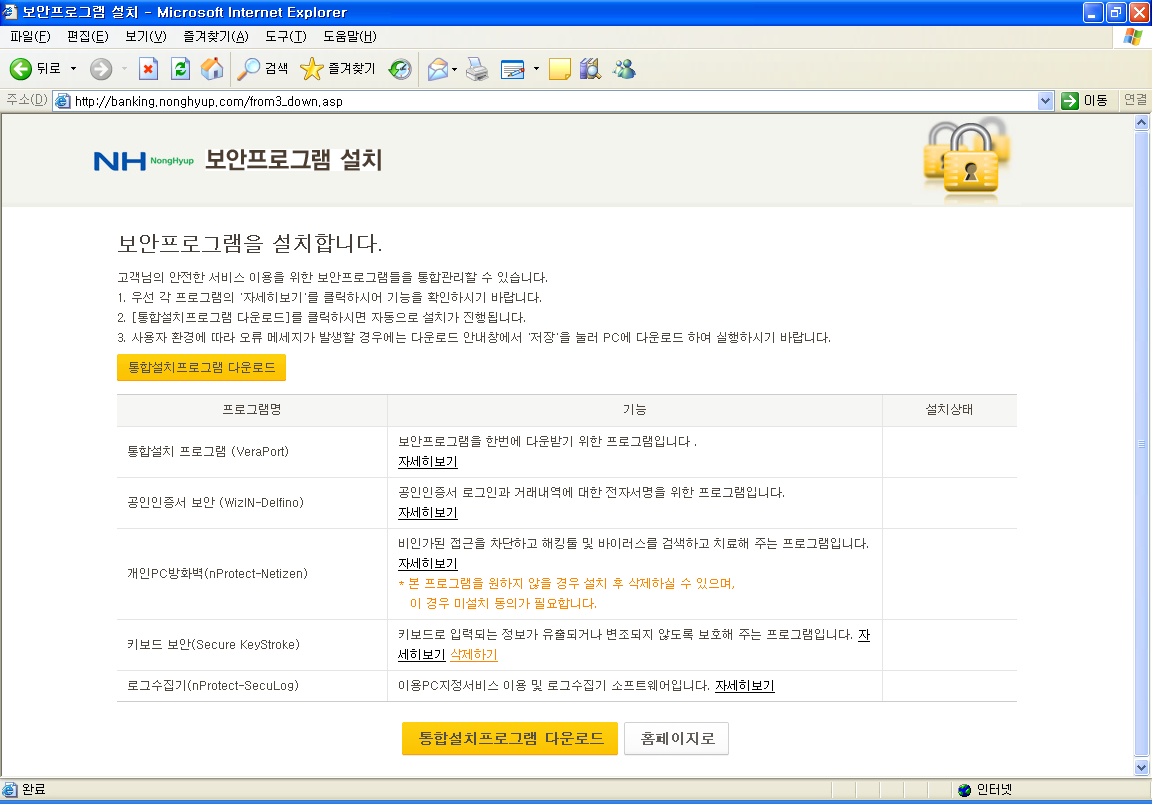The height and width of the screenshot is (811, 1152).
Task: Click the golden padlock image
Action: [968, 157]
